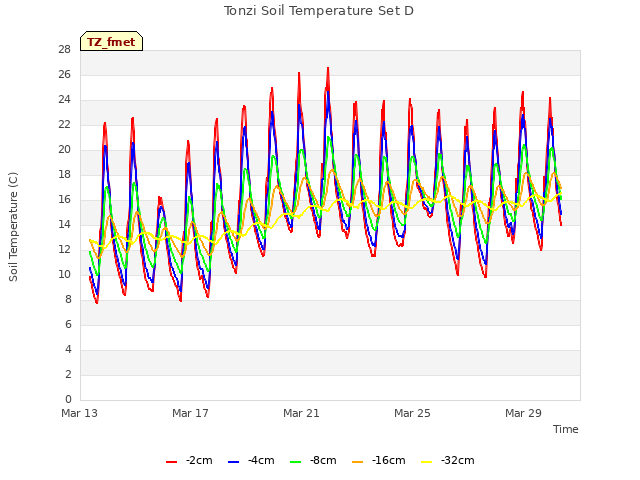Click the Soil Temperature (C) axis label
The width and height of the screenshot is (640, 480).
(13, 227)
